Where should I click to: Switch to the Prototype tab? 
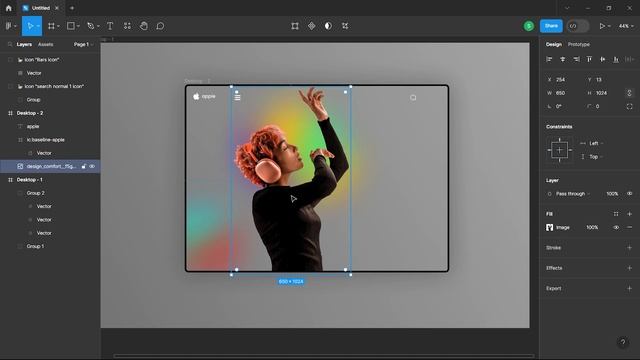pyautogui.click(x=578, y=44)
